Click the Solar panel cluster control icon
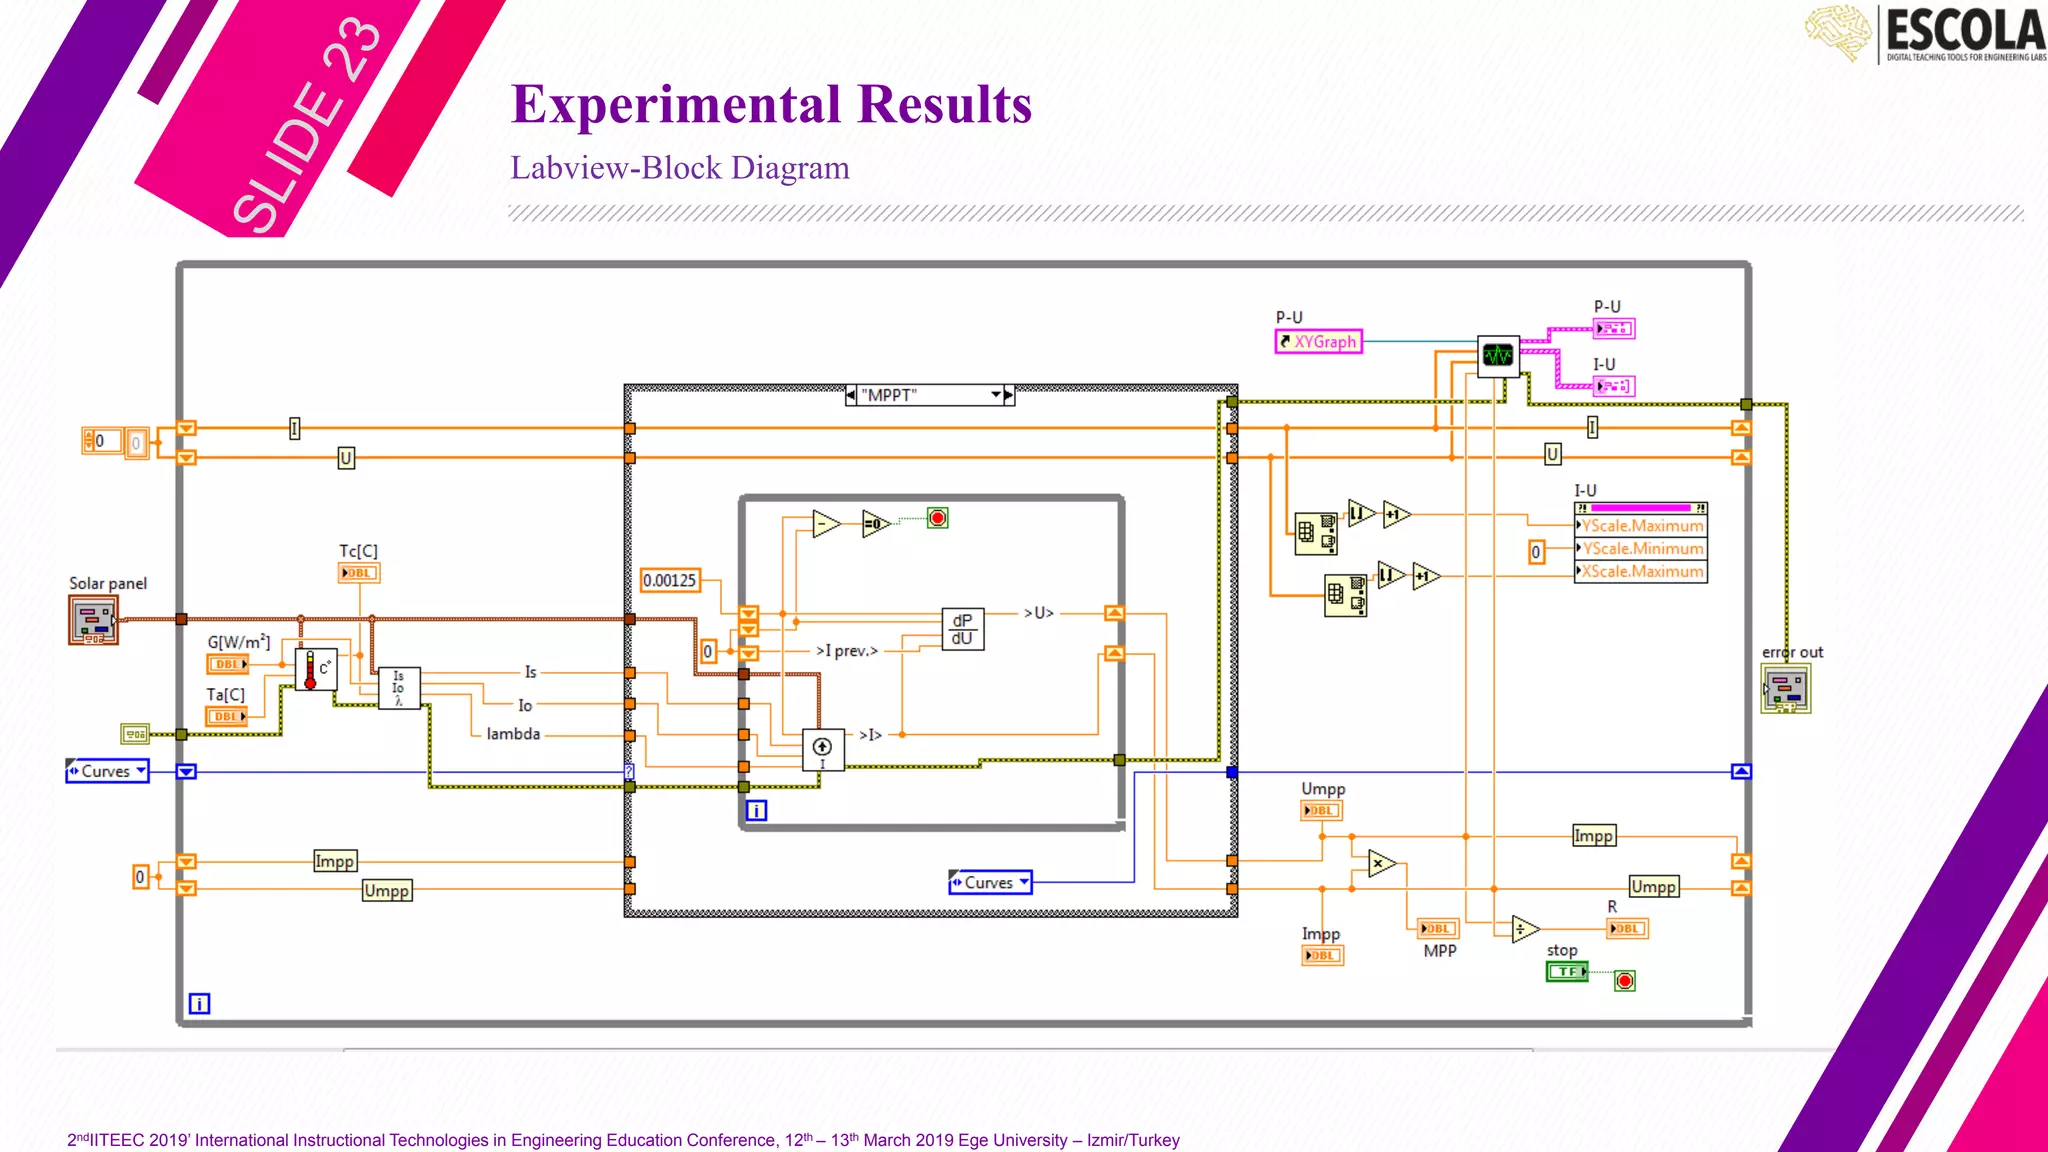The width and height of the screenshot is (2048, 1152). 93,620
